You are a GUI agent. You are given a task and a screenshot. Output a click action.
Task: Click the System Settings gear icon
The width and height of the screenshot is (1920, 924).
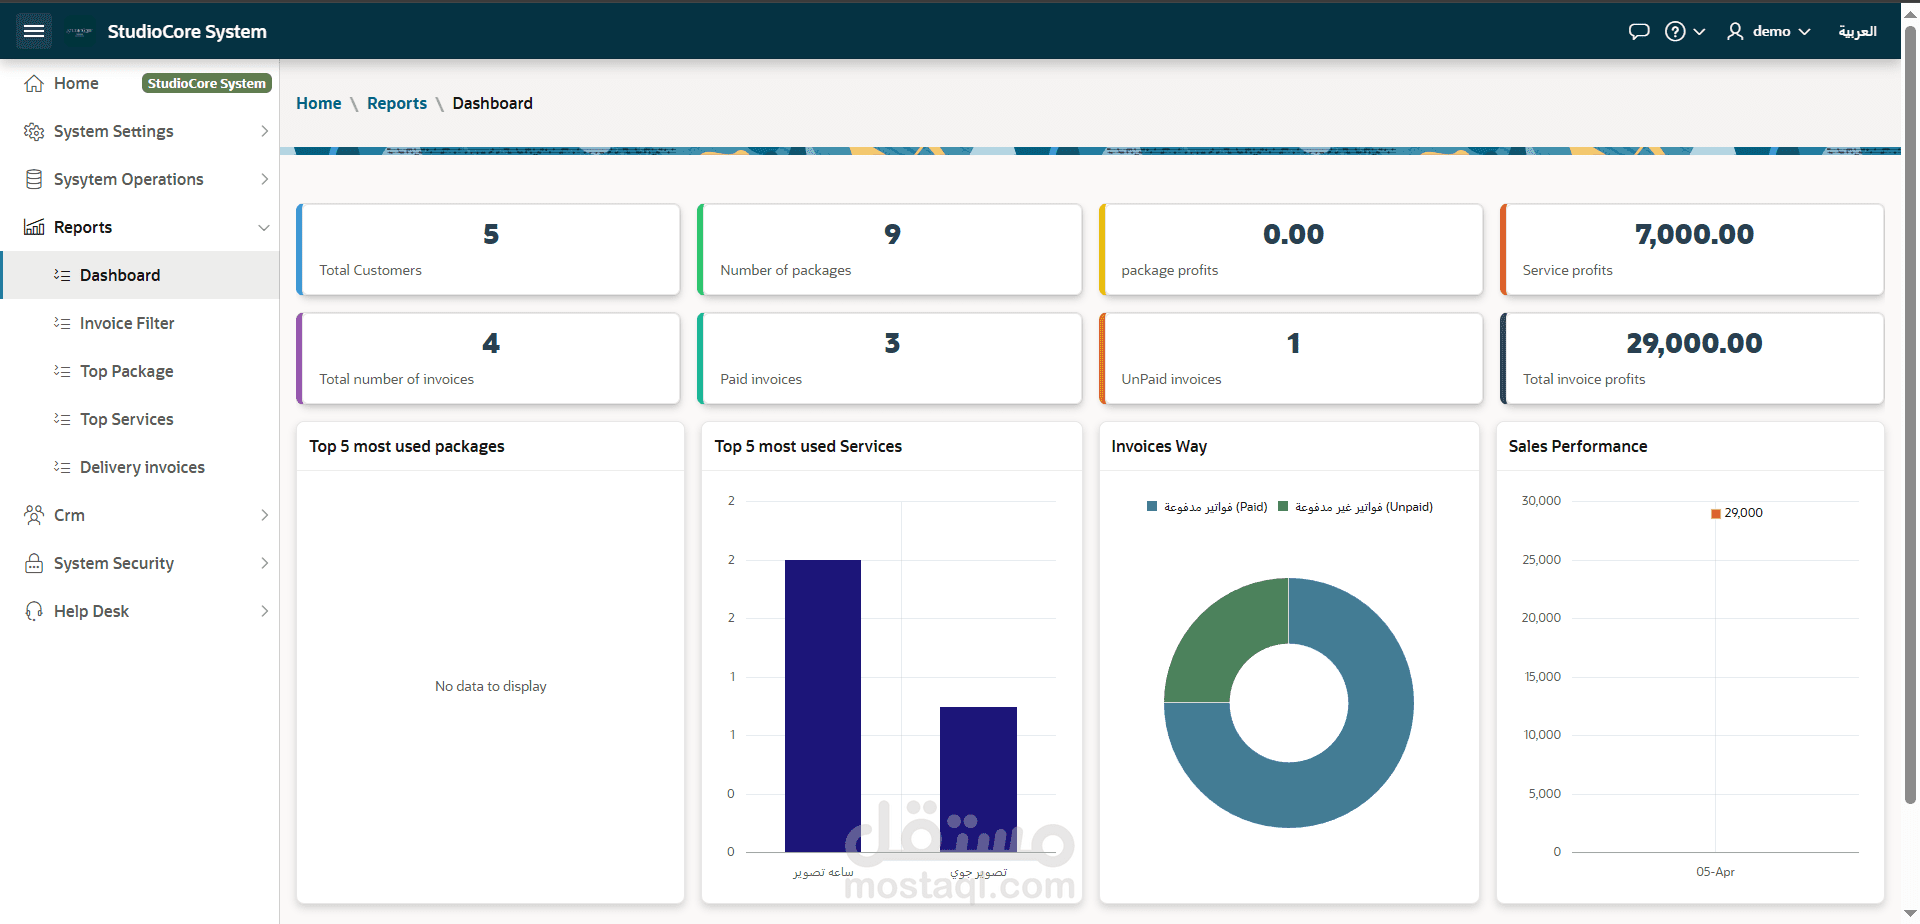[34, 131]
